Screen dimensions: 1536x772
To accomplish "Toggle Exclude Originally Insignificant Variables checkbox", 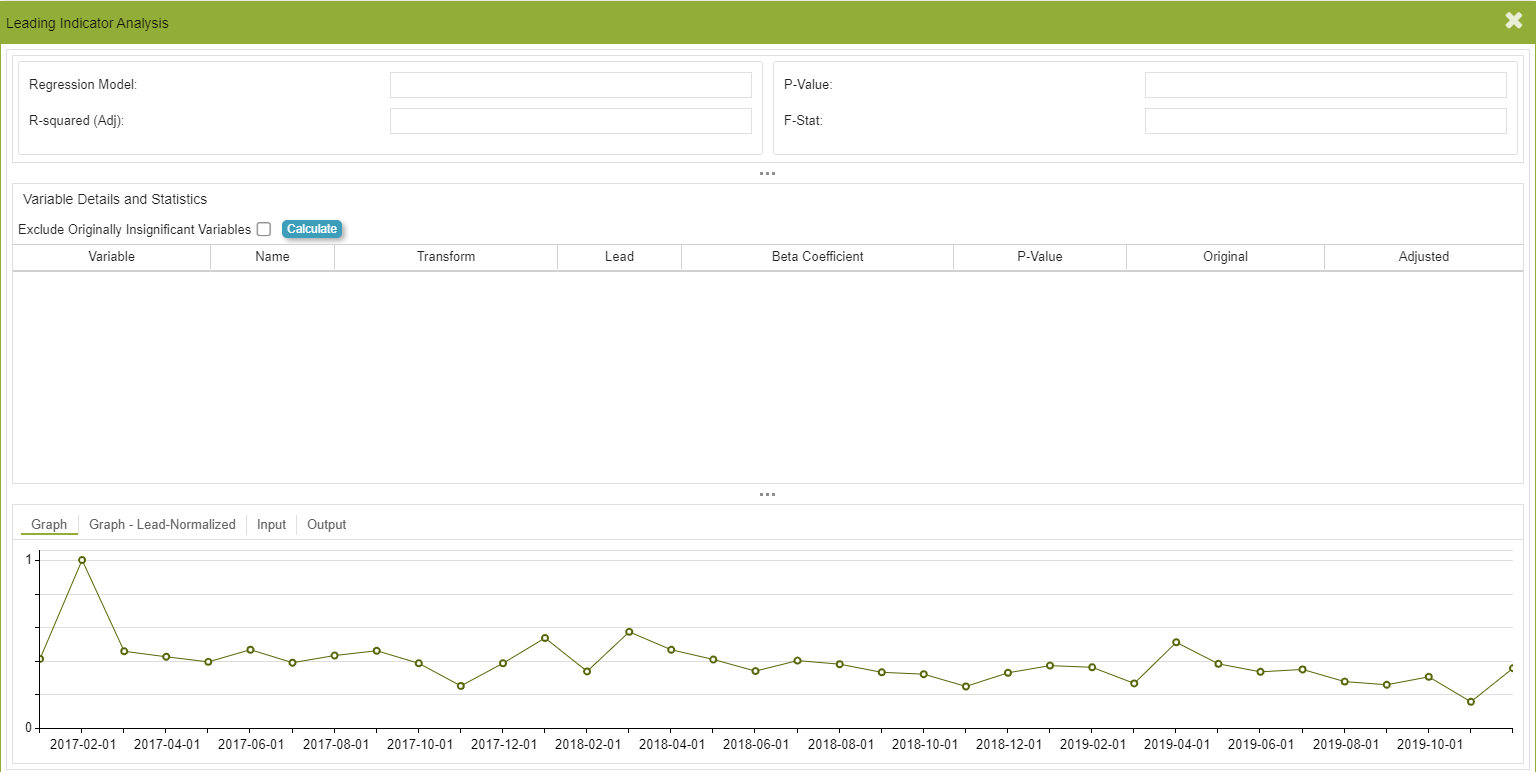I will coord(264,229).
